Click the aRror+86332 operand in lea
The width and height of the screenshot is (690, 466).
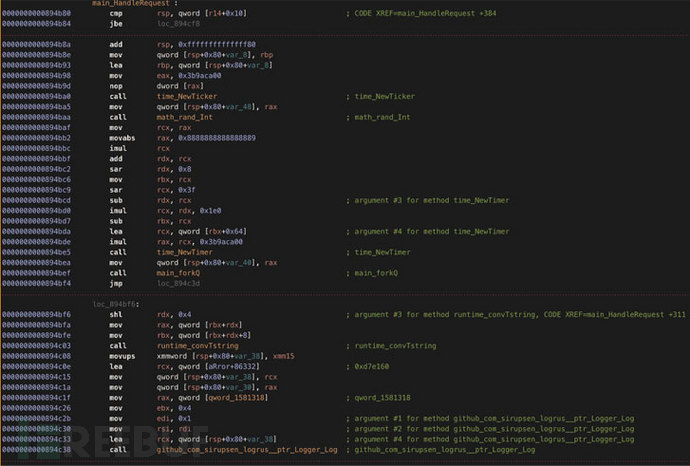pos(215,365)
